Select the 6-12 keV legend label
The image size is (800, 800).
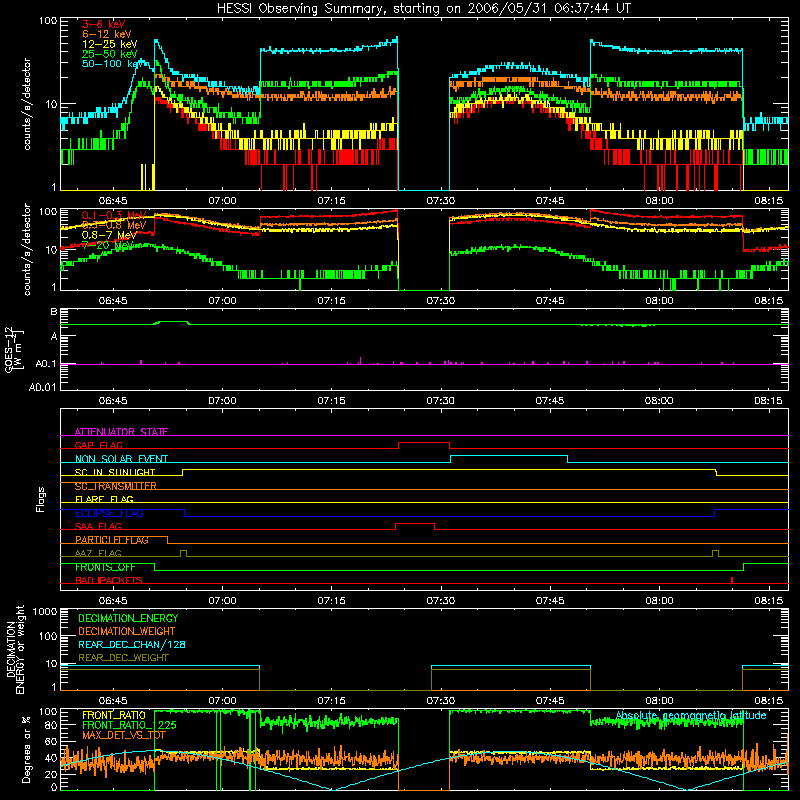coord(107,34)
